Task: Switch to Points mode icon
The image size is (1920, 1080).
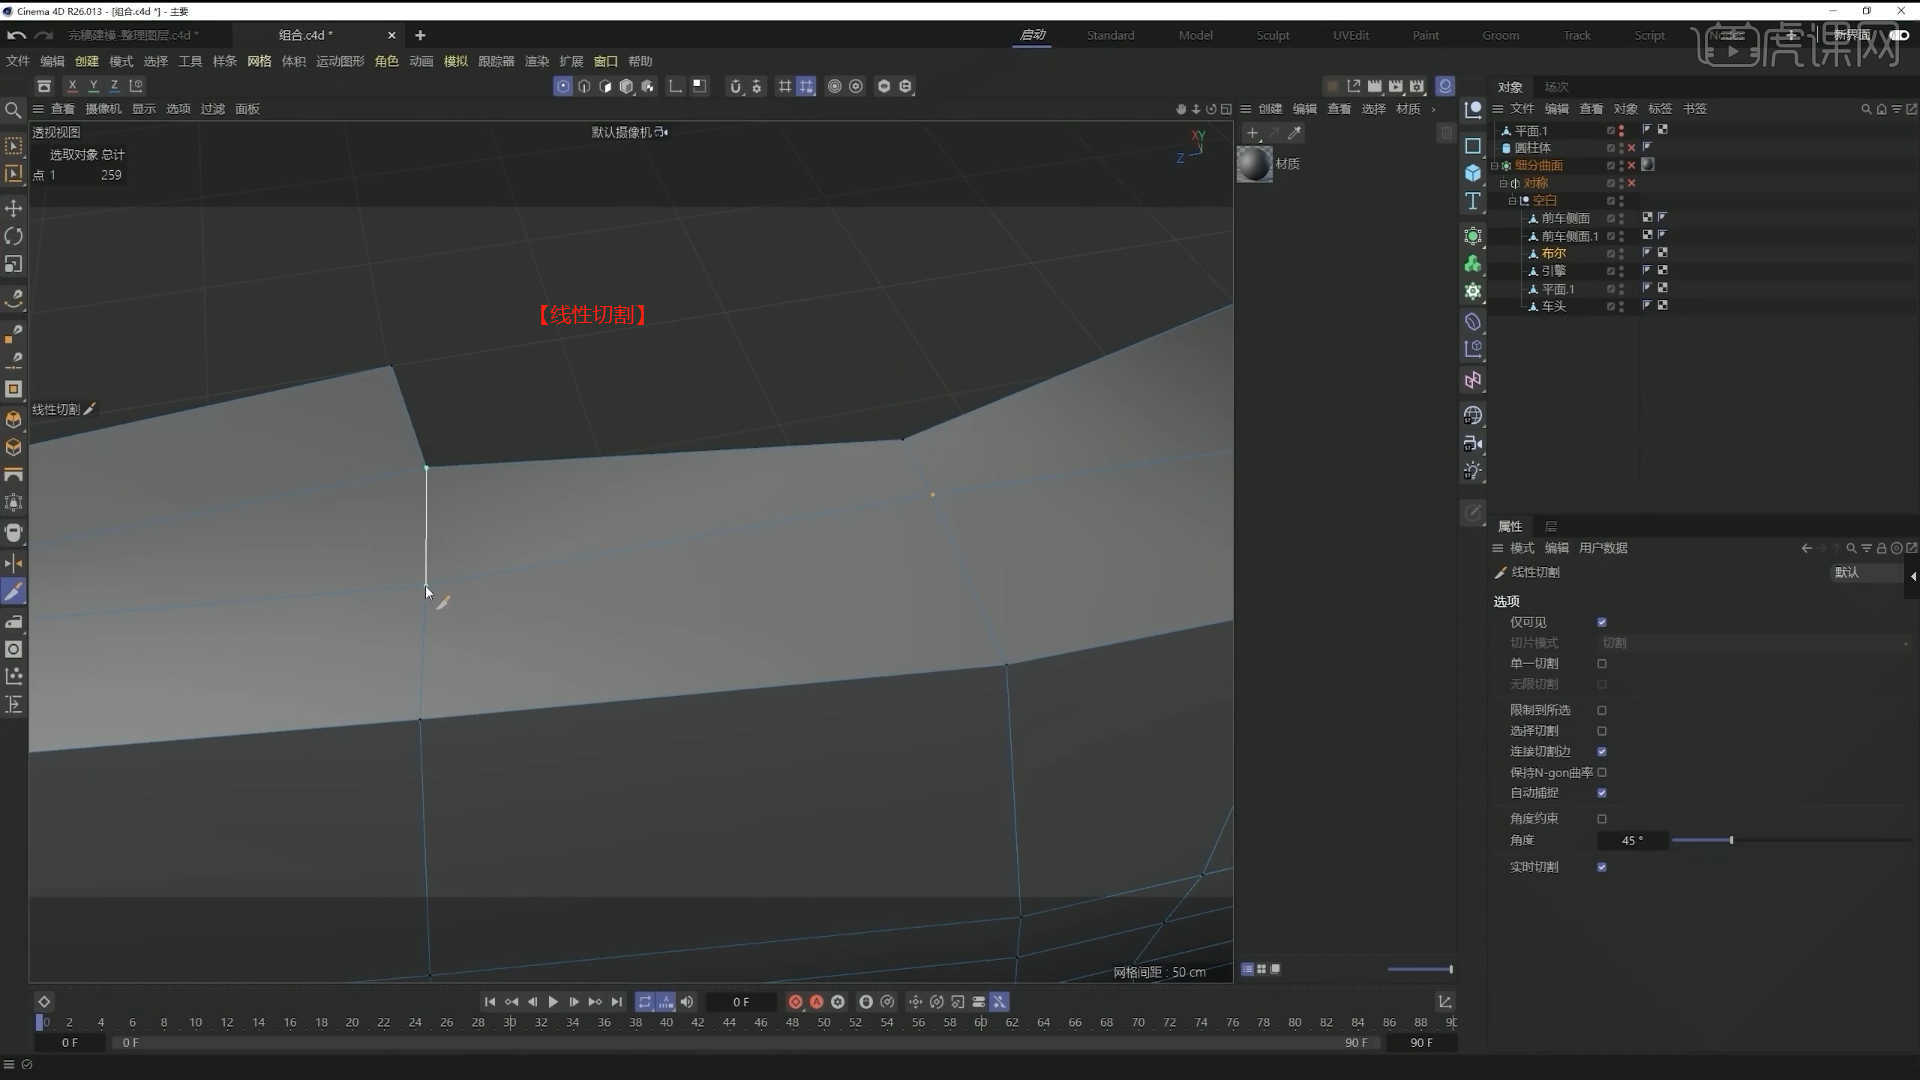Action: click(563, 86)
